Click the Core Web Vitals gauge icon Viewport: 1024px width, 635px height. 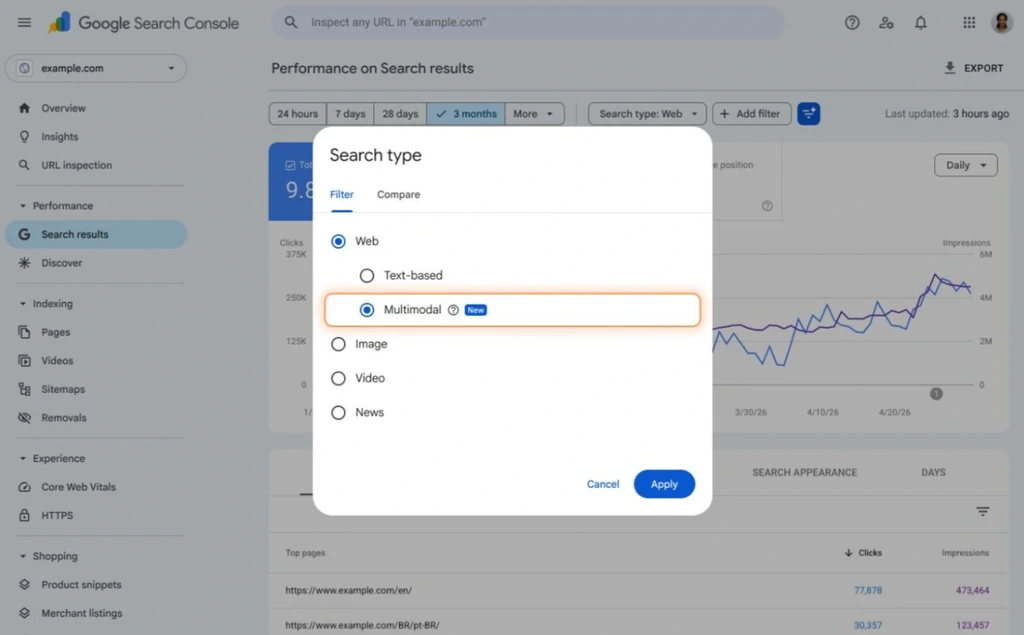click(24, 487)
